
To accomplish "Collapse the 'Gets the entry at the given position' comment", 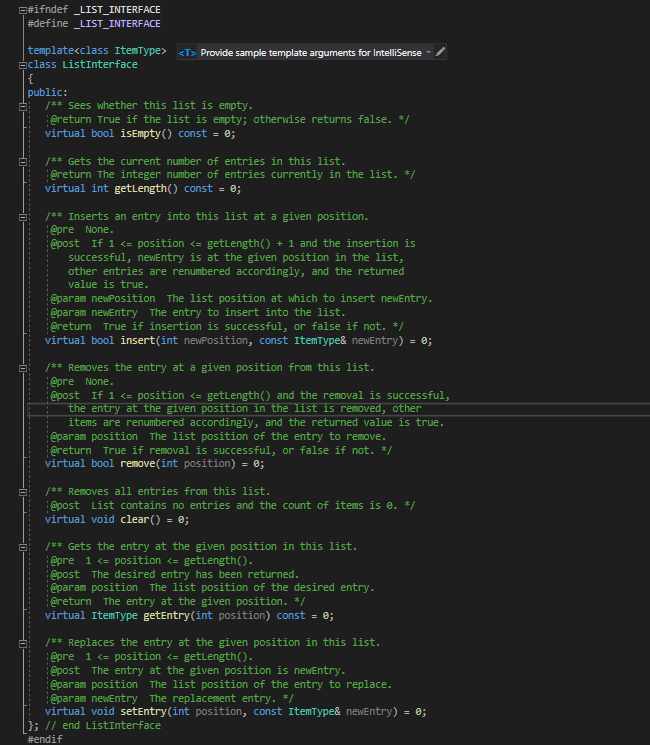I will tap(22, 547).
